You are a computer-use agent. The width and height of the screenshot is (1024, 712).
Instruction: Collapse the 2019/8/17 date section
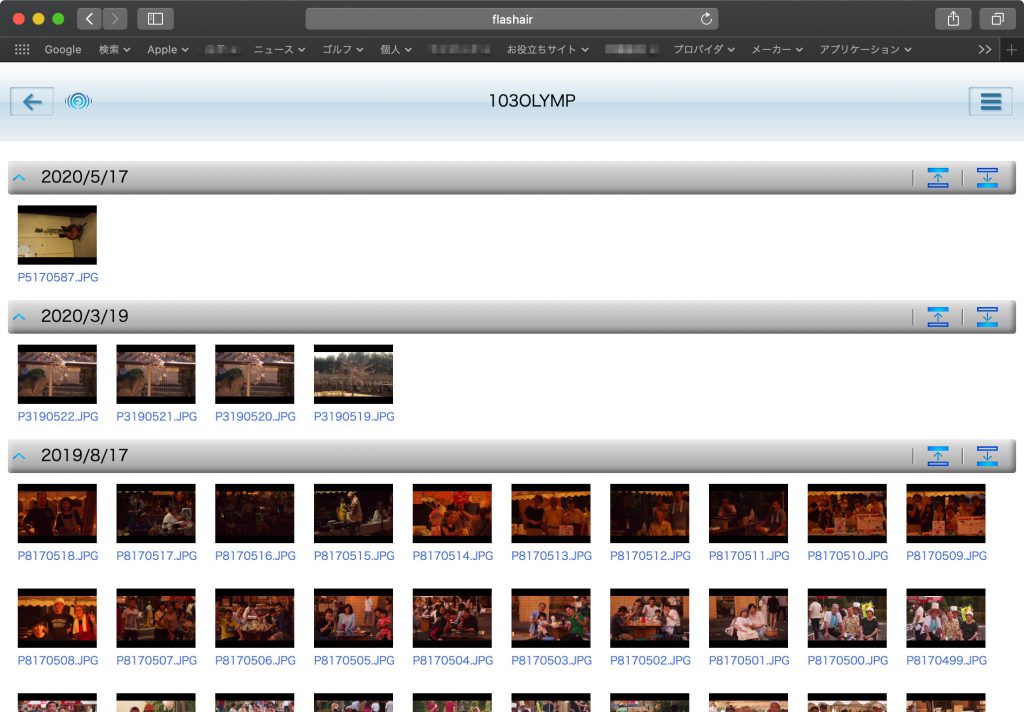click(19, 456)
